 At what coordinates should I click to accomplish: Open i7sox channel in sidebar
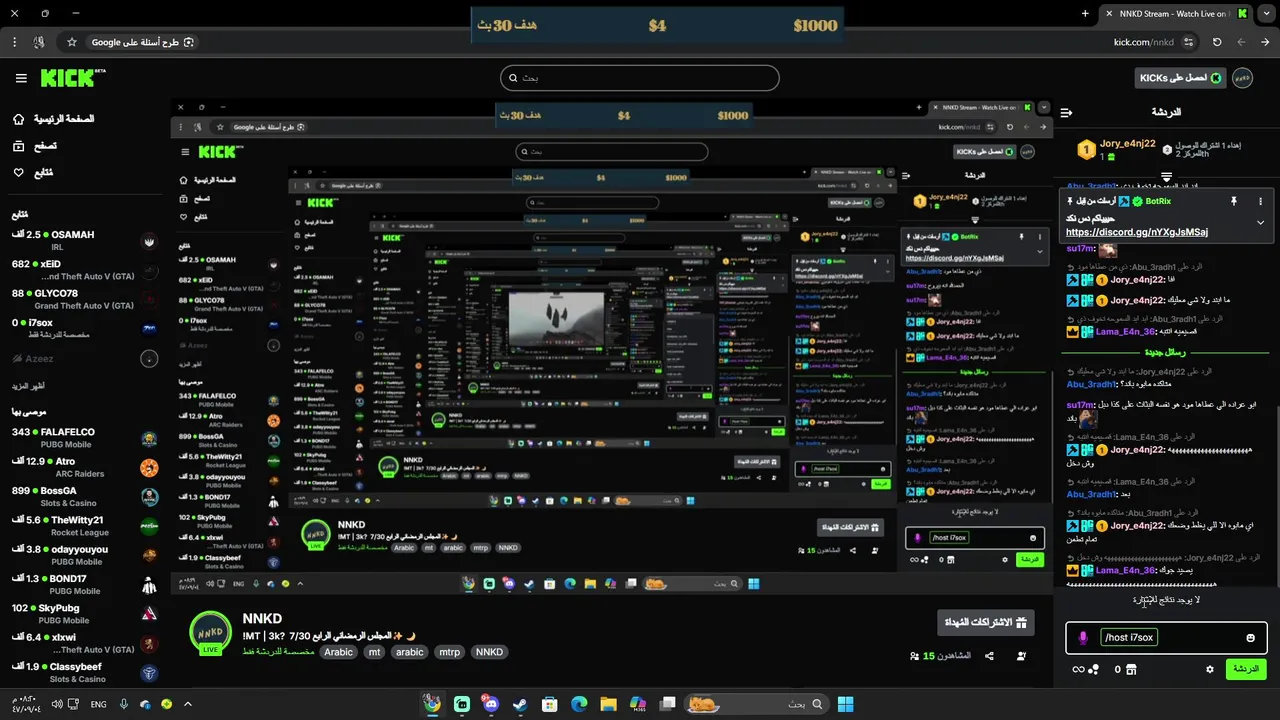point(85,328)
